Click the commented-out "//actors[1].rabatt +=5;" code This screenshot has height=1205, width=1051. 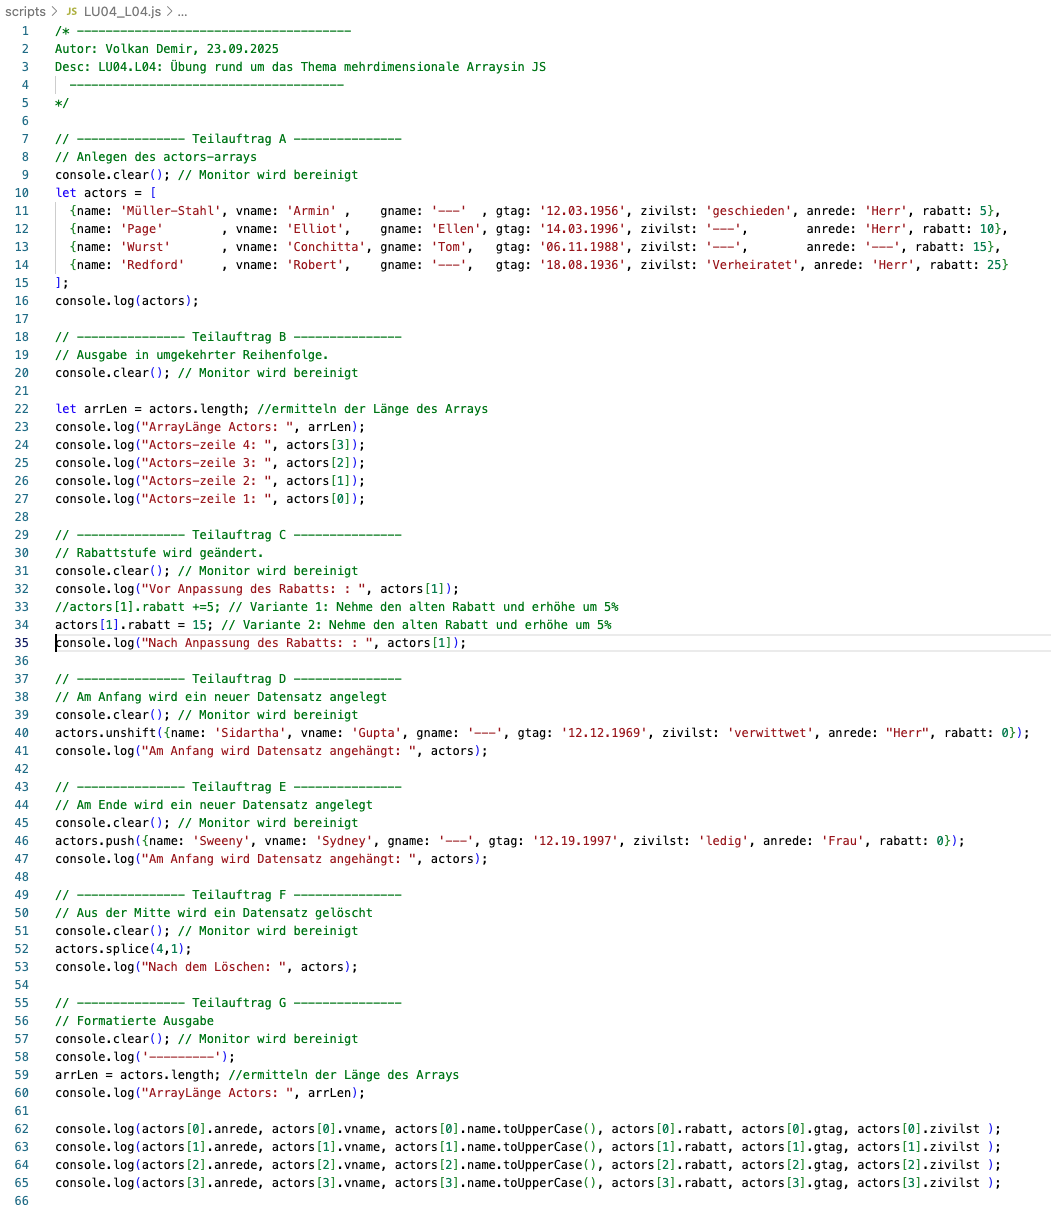click(x=138, y=607)
